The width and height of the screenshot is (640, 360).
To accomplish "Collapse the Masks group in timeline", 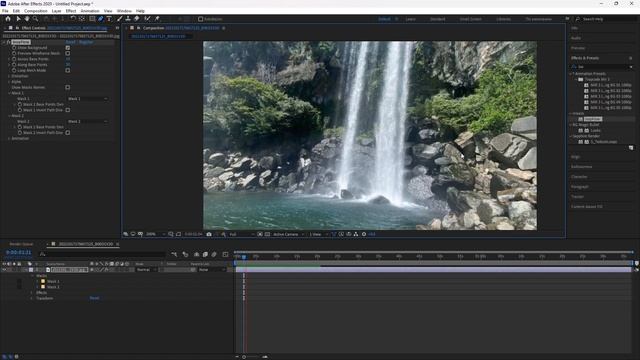I will 32,276.
